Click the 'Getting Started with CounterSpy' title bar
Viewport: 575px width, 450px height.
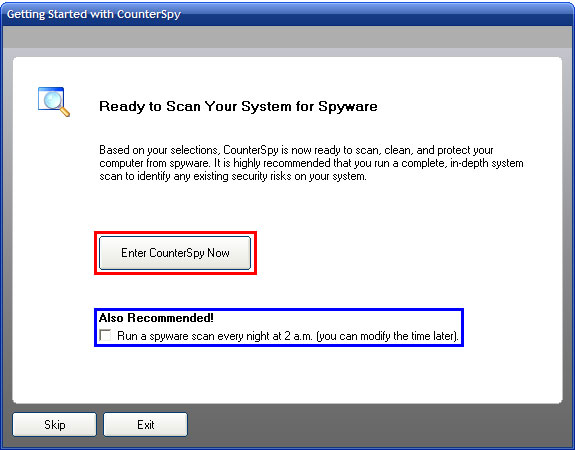coord(288,14)
